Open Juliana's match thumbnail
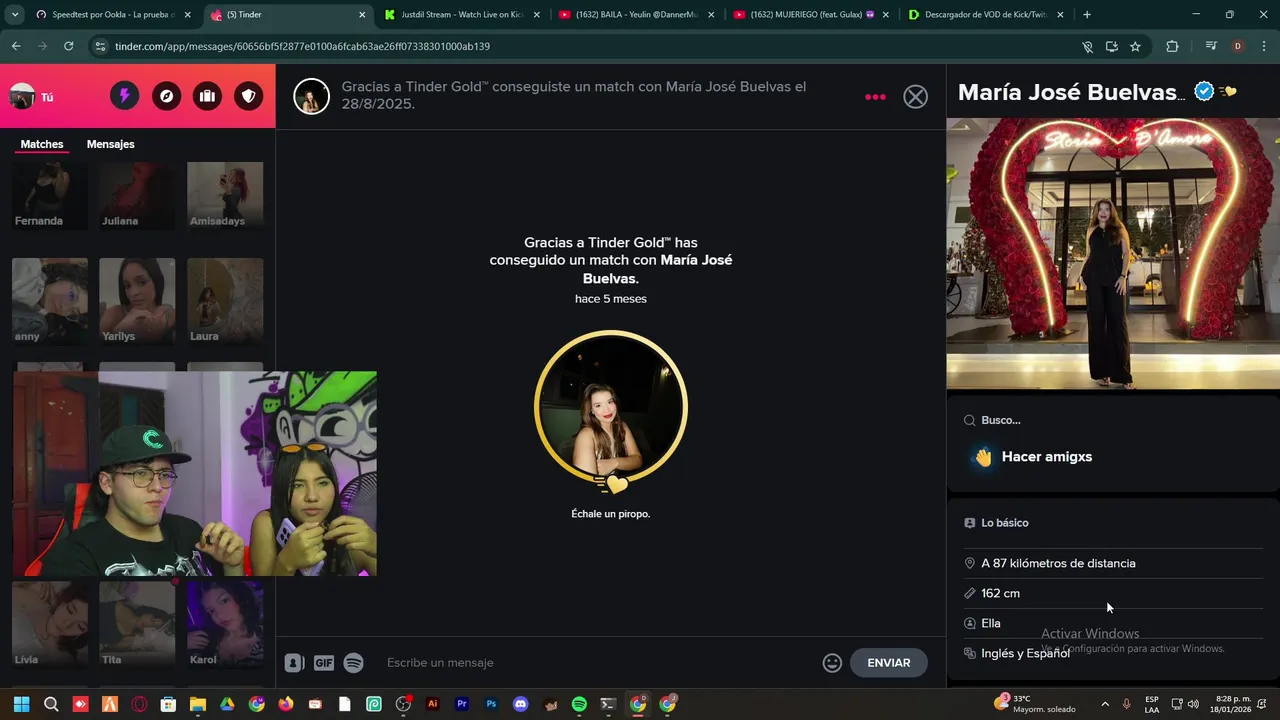 coord(137,196)
